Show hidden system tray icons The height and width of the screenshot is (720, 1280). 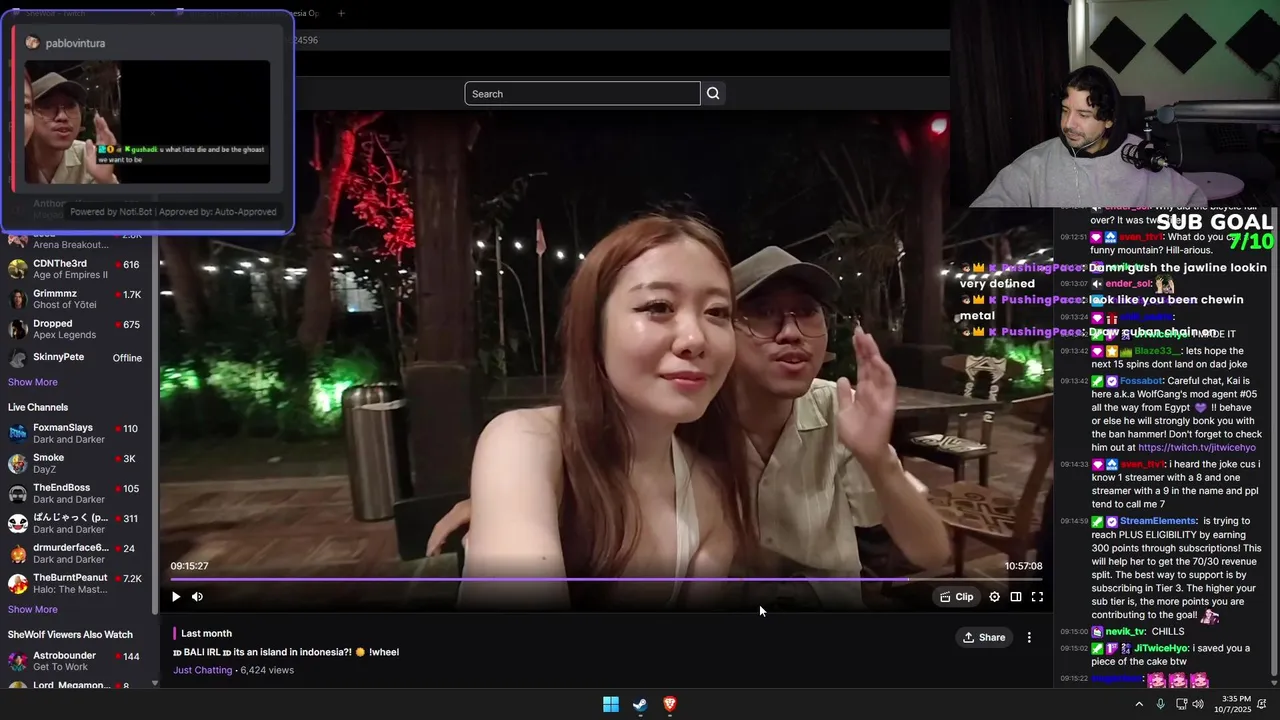coord(1139,704)
